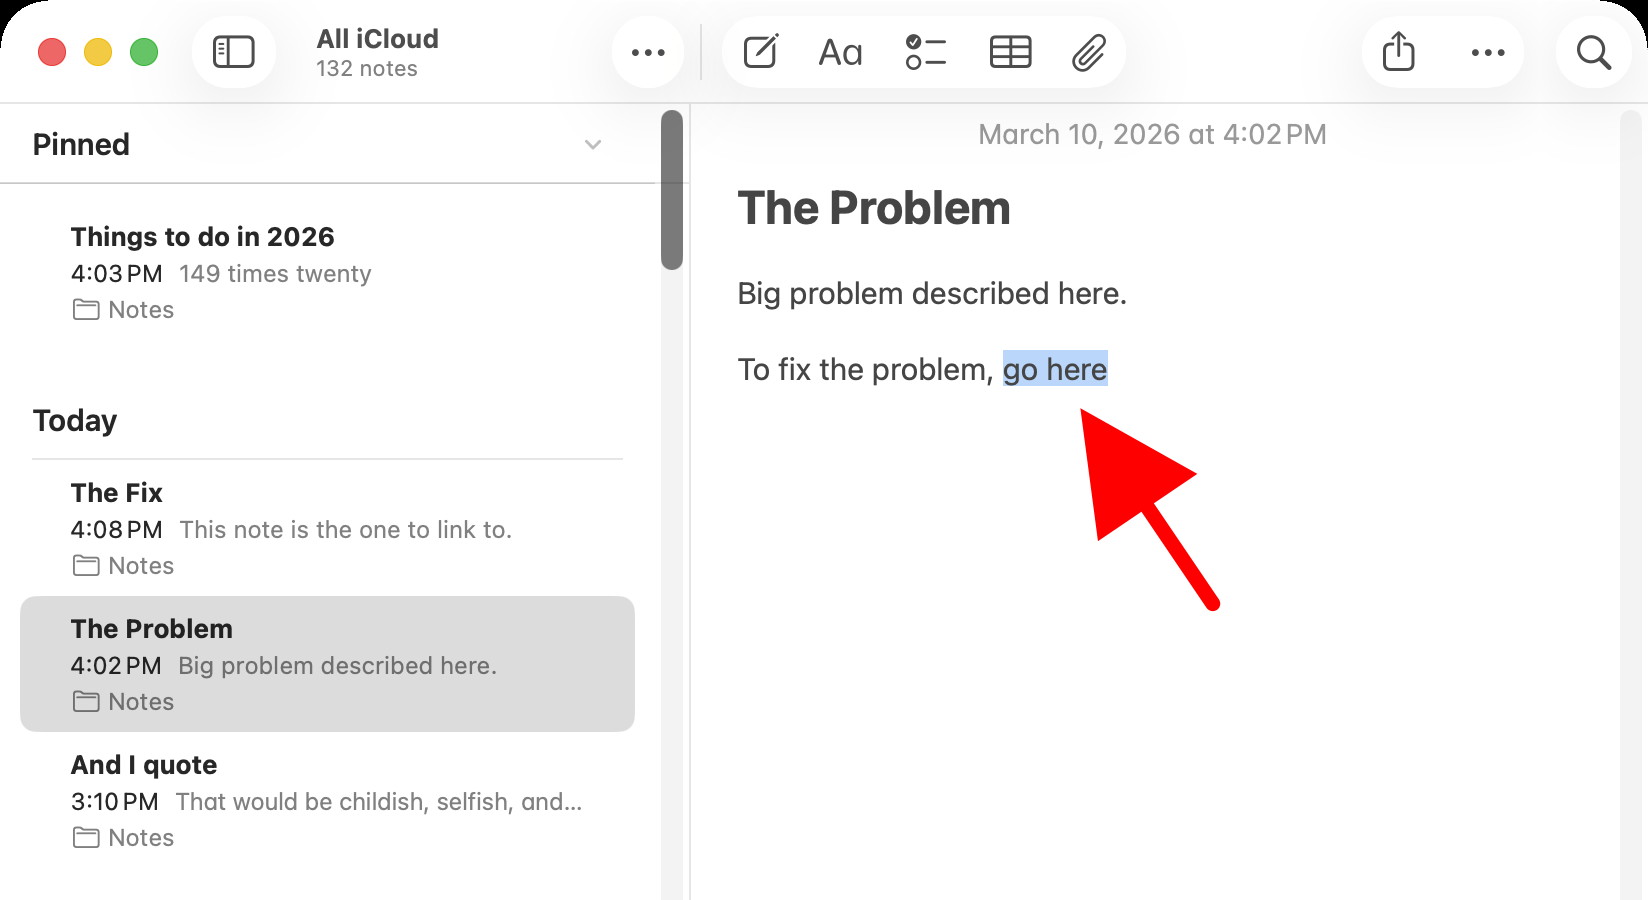Click the notes list vertical scrollbar

(x=672, y=190)
